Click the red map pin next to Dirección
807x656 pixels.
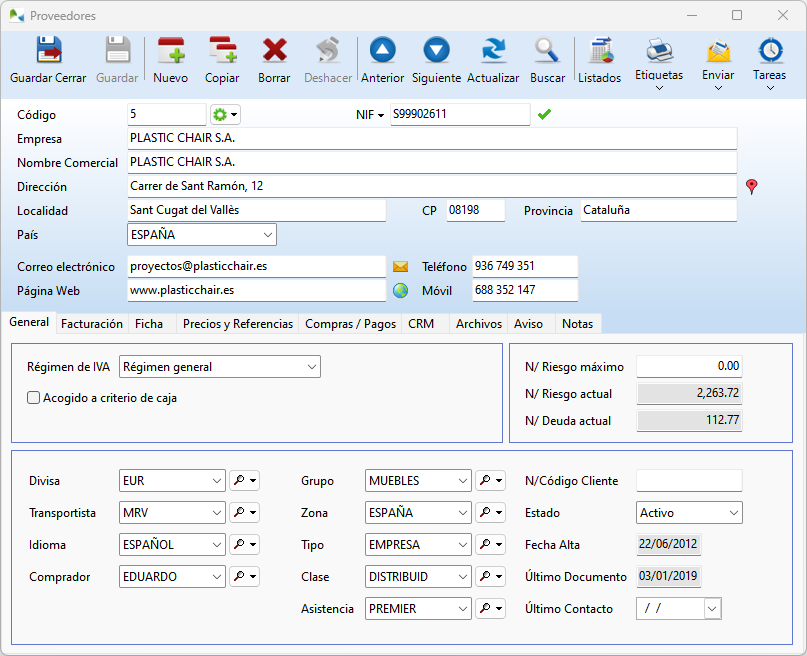(x=752, y=186)
